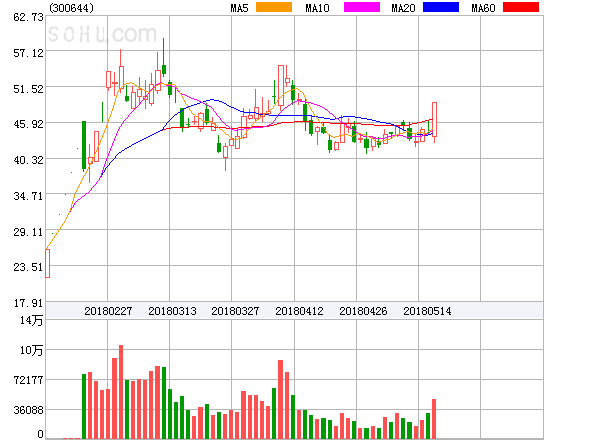Click the 45.92 price axis label
Screen dimensions: 600x440
tap(28, 124)
